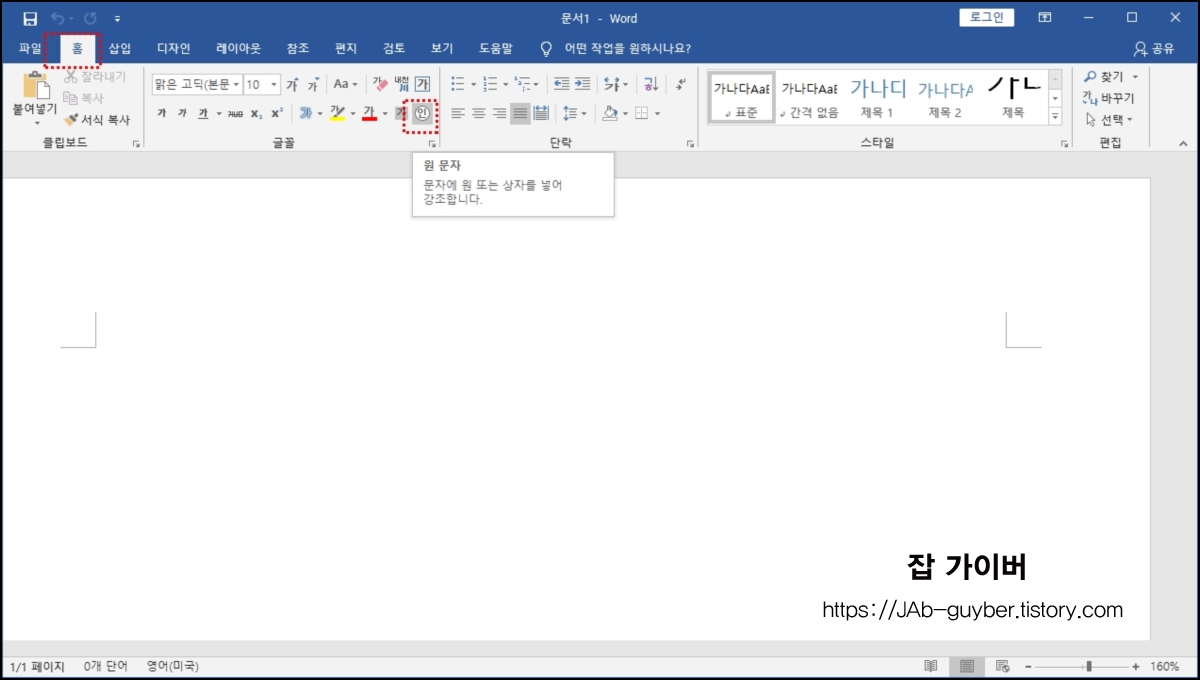This screenshot has width=1200, height=680.
Task: Open the Aa Change Case dropdown
Action: pyautogui.click(x=346, y=85)
